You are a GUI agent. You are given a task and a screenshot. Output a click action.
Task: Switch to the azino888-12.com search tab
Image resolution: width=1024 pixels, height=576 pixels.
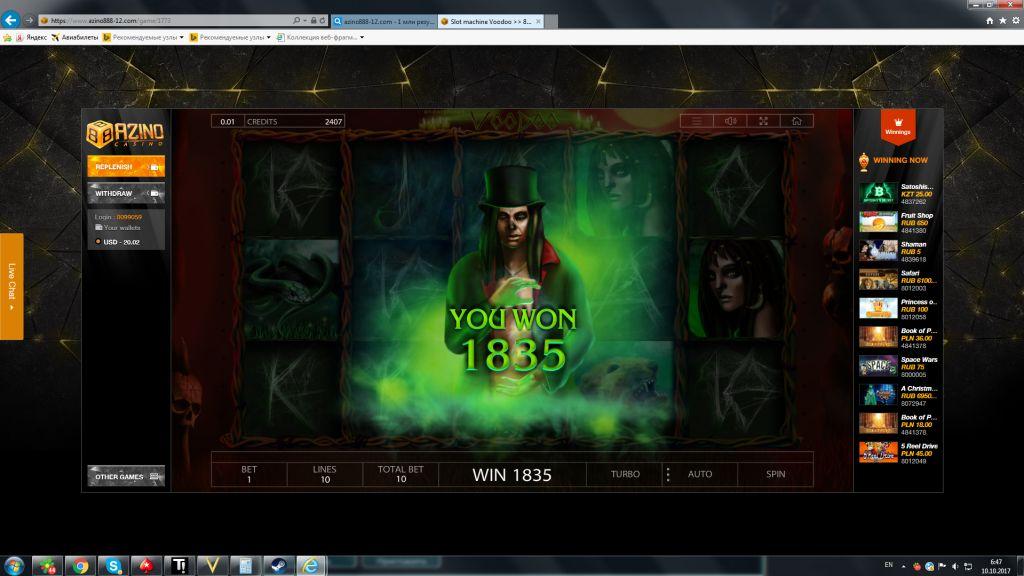[x=384, y=22]
